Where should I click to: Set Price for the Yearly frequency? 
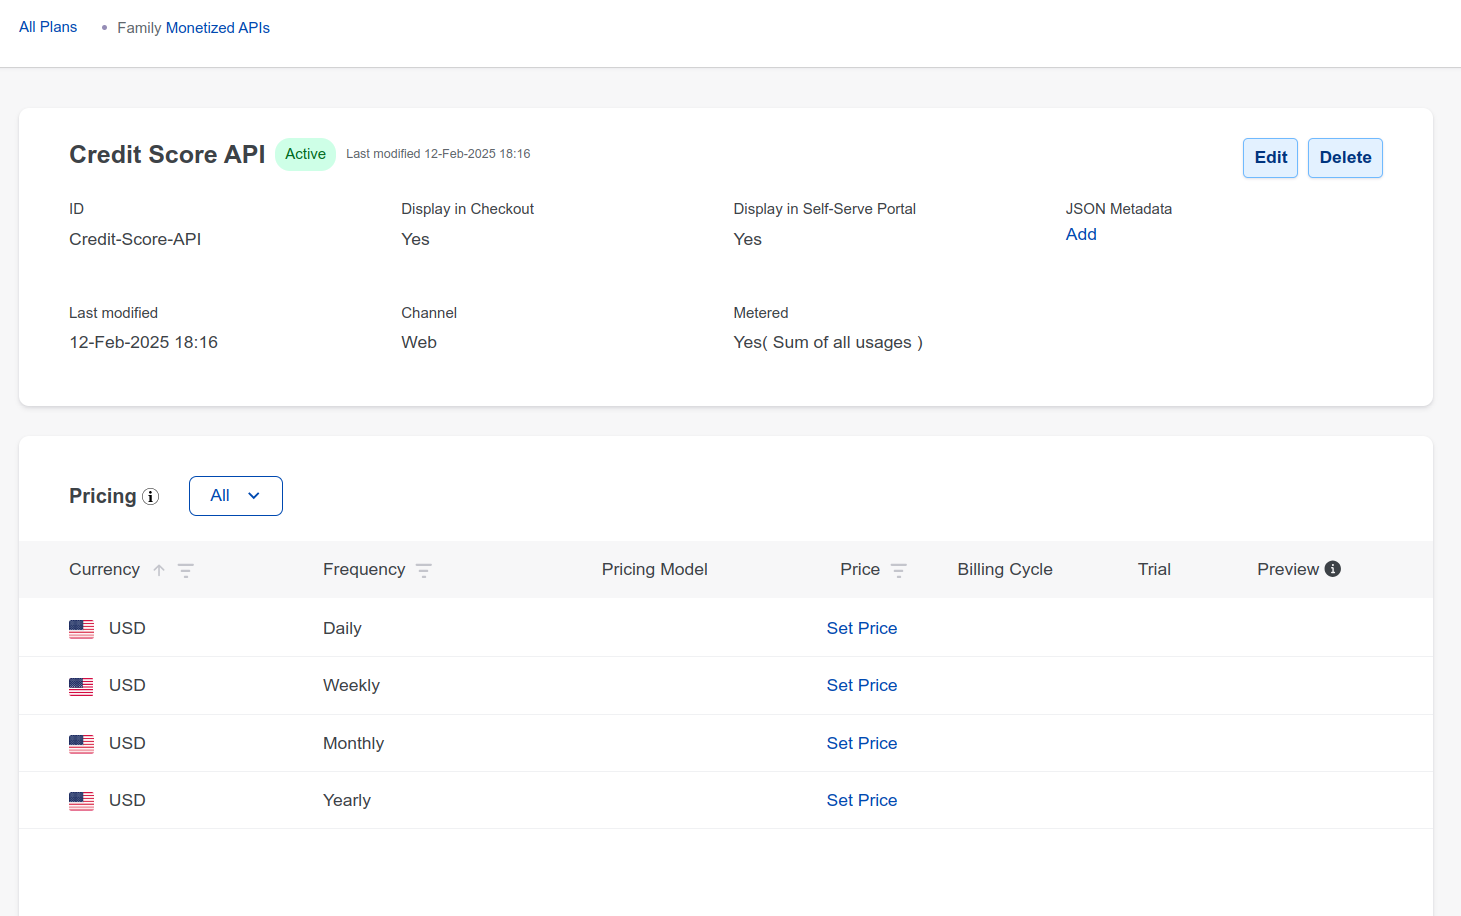click(x=861, y=800)
